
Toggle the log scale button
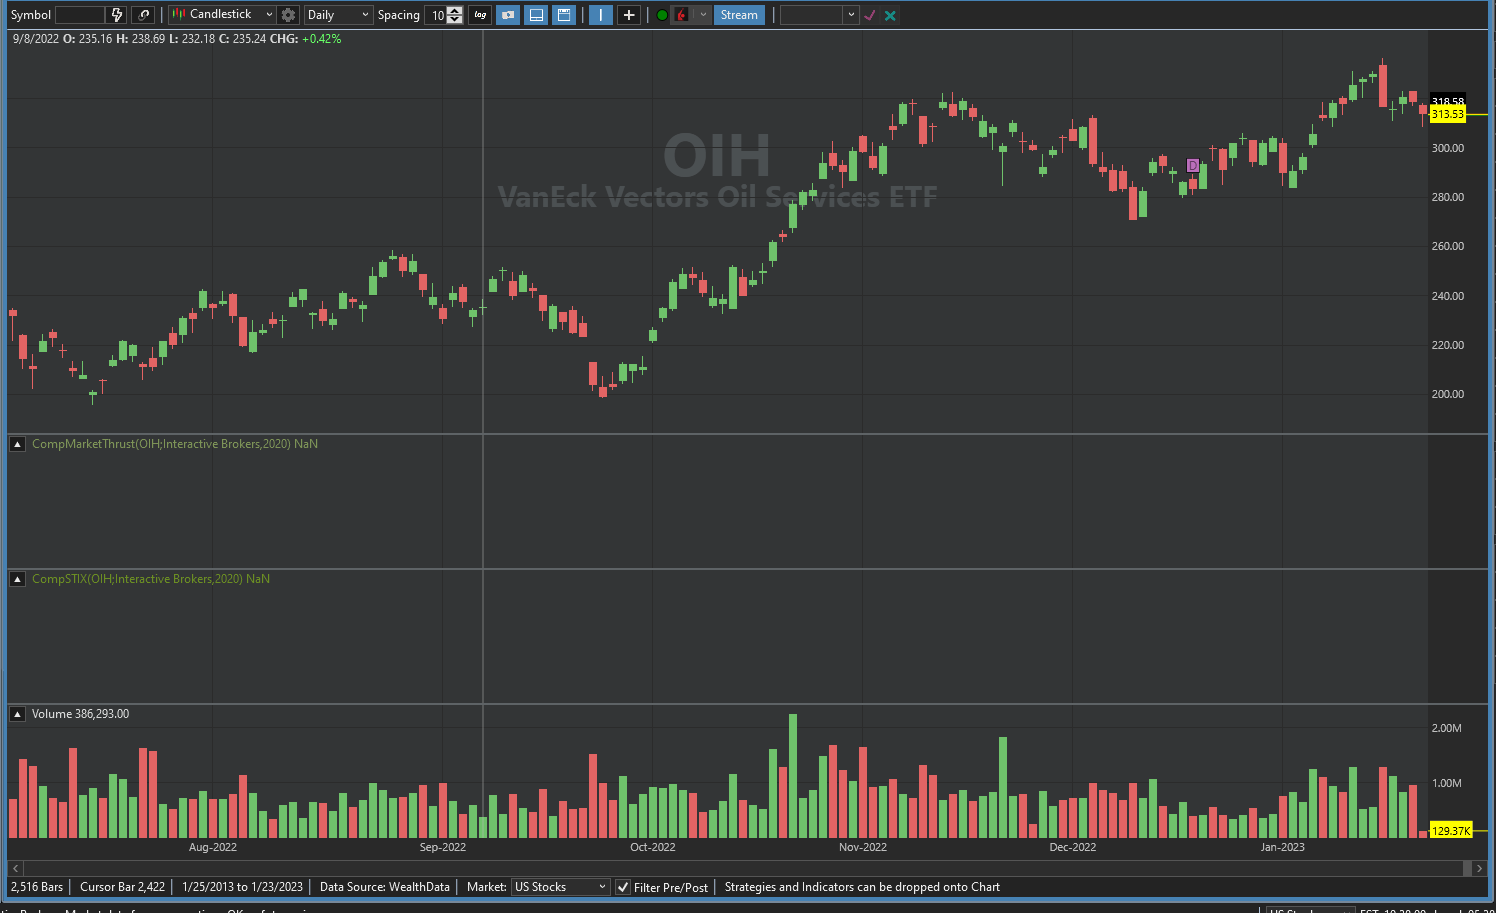480,15
